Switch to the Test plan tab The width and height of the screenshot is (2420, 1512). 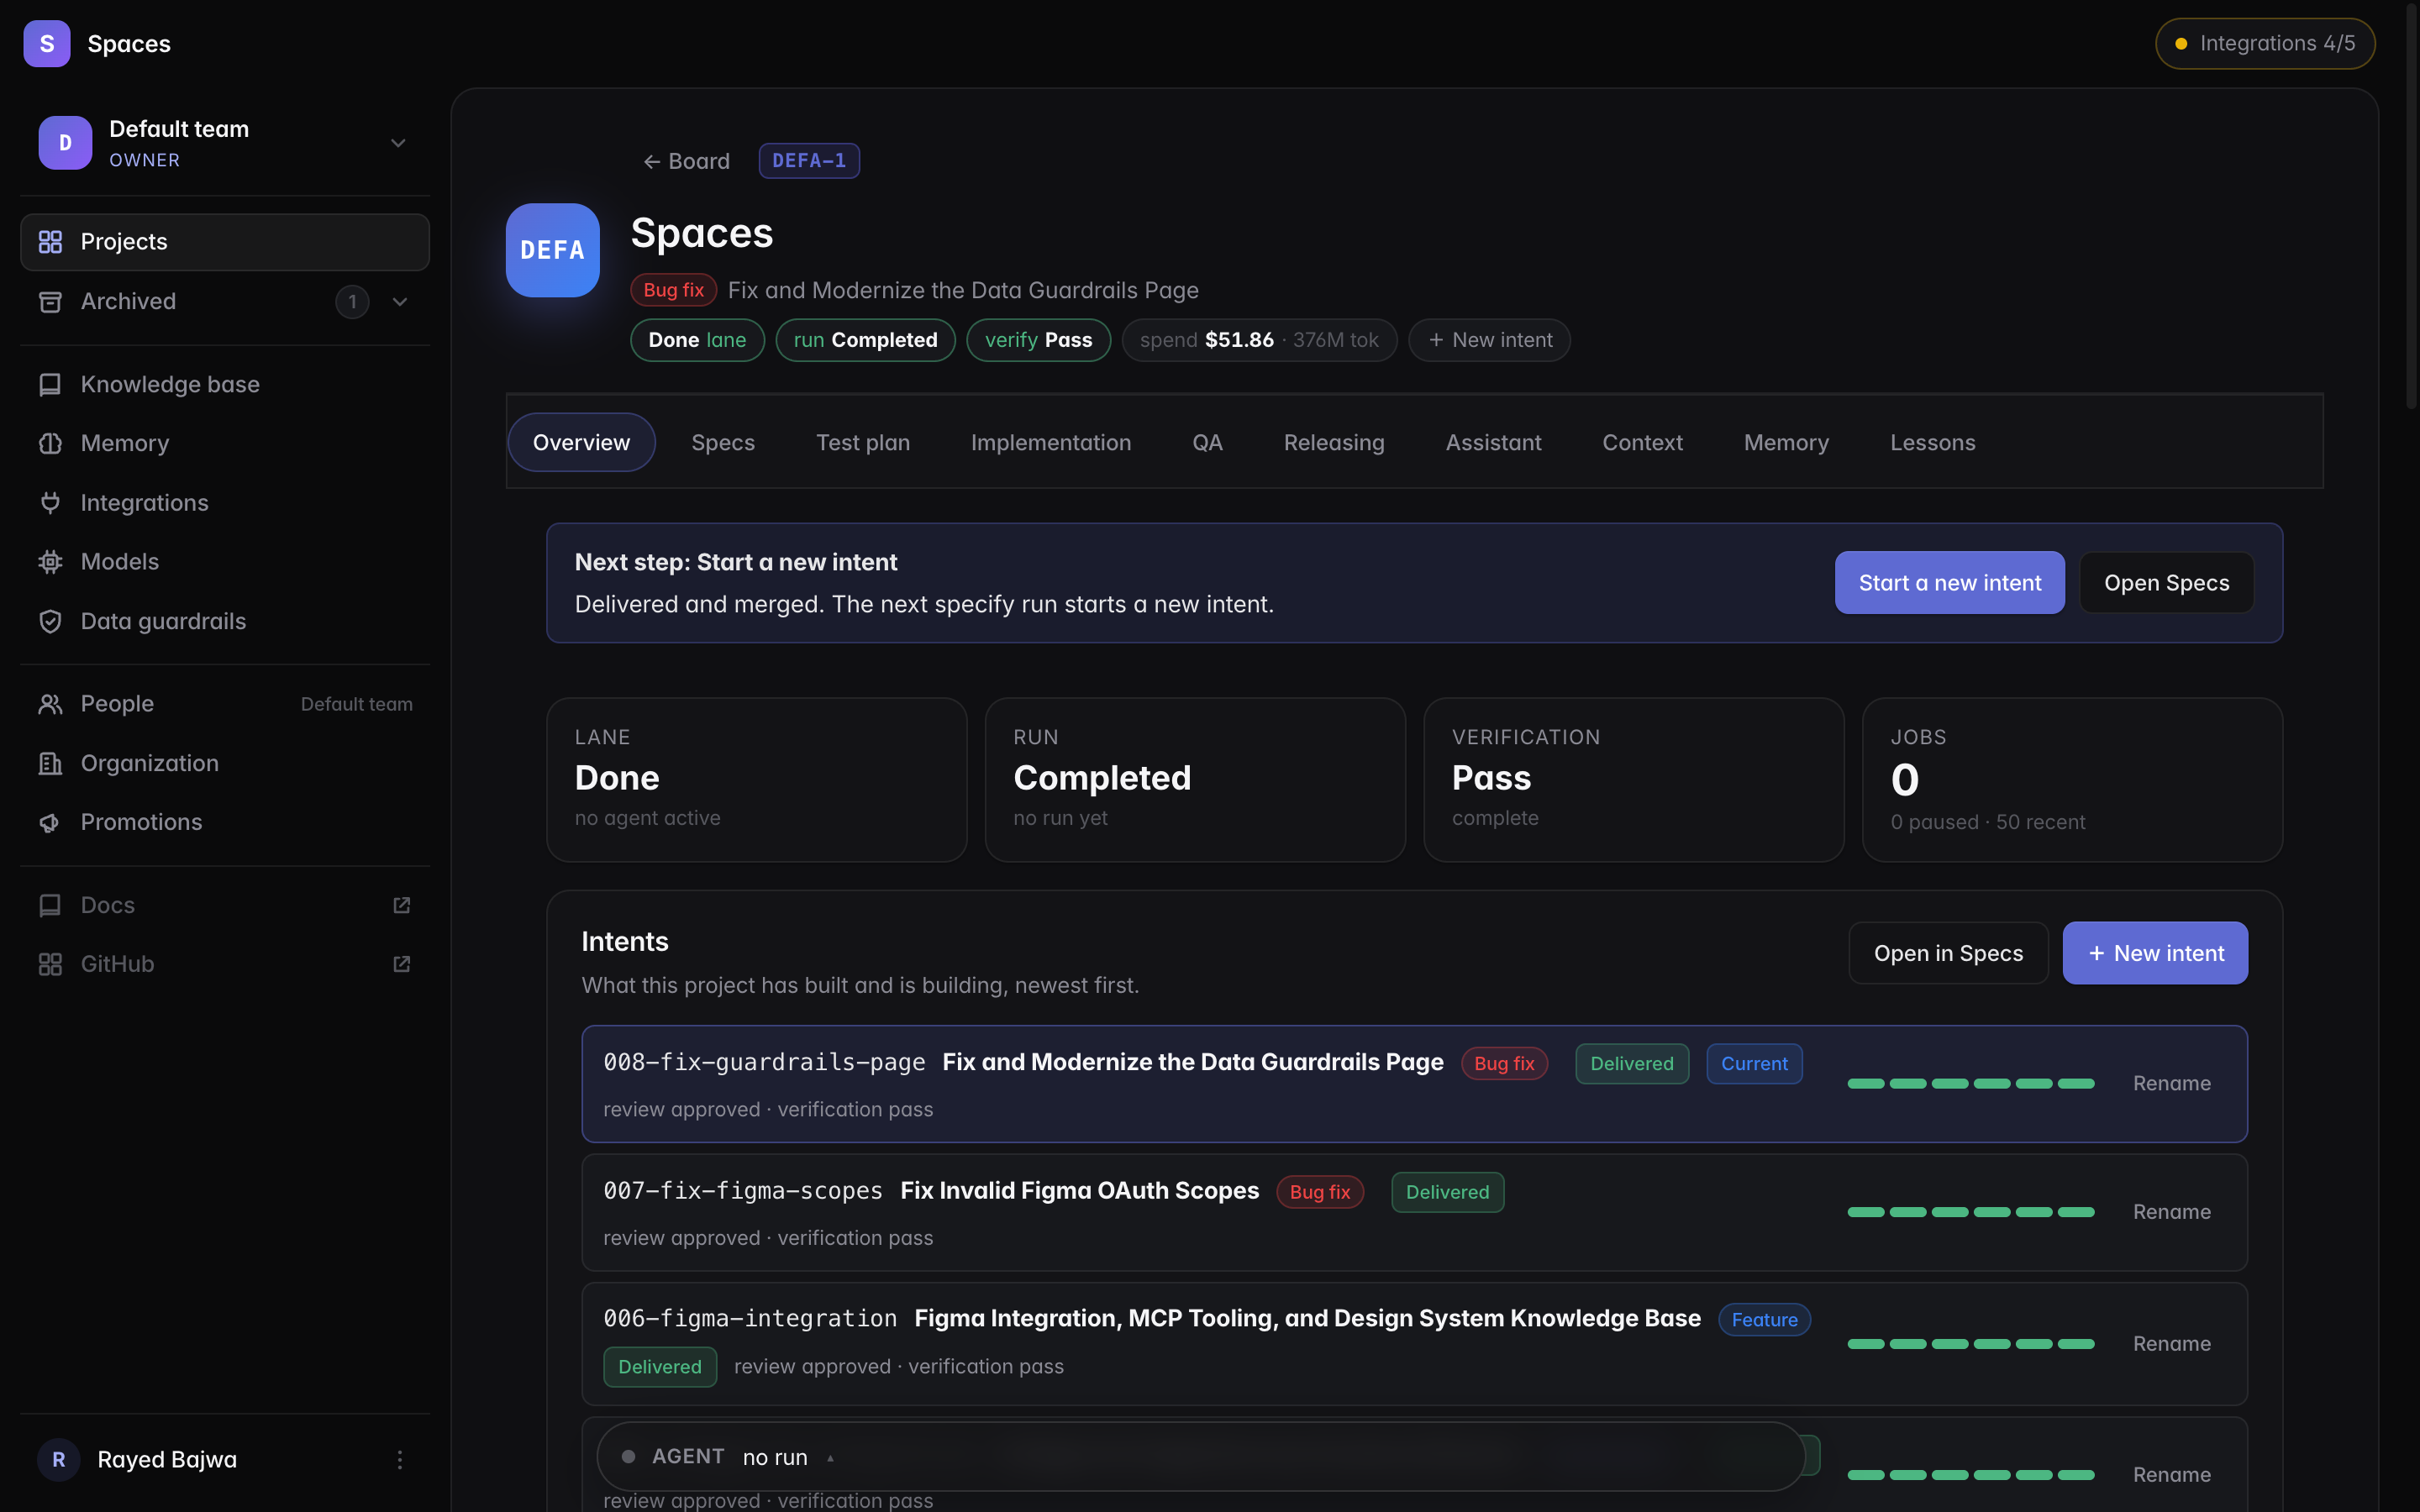tap(863, 442)
